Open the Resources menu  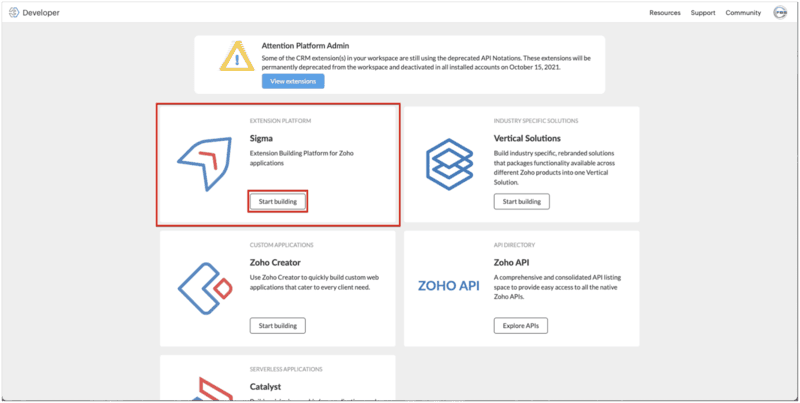coord(664,13)
